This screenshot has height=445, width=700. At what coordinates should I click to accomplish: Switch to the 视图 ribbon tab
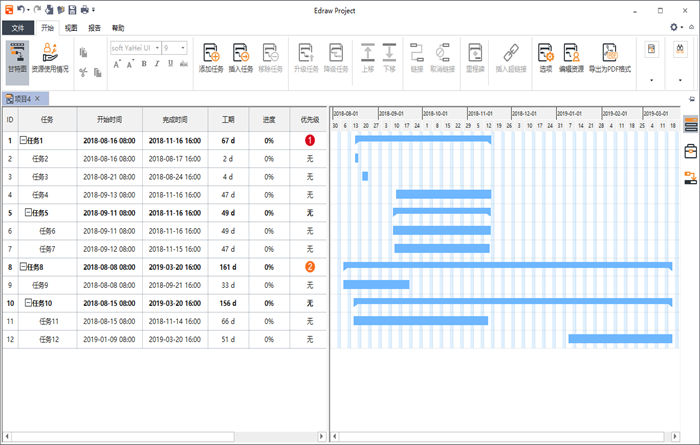[71, 28]
